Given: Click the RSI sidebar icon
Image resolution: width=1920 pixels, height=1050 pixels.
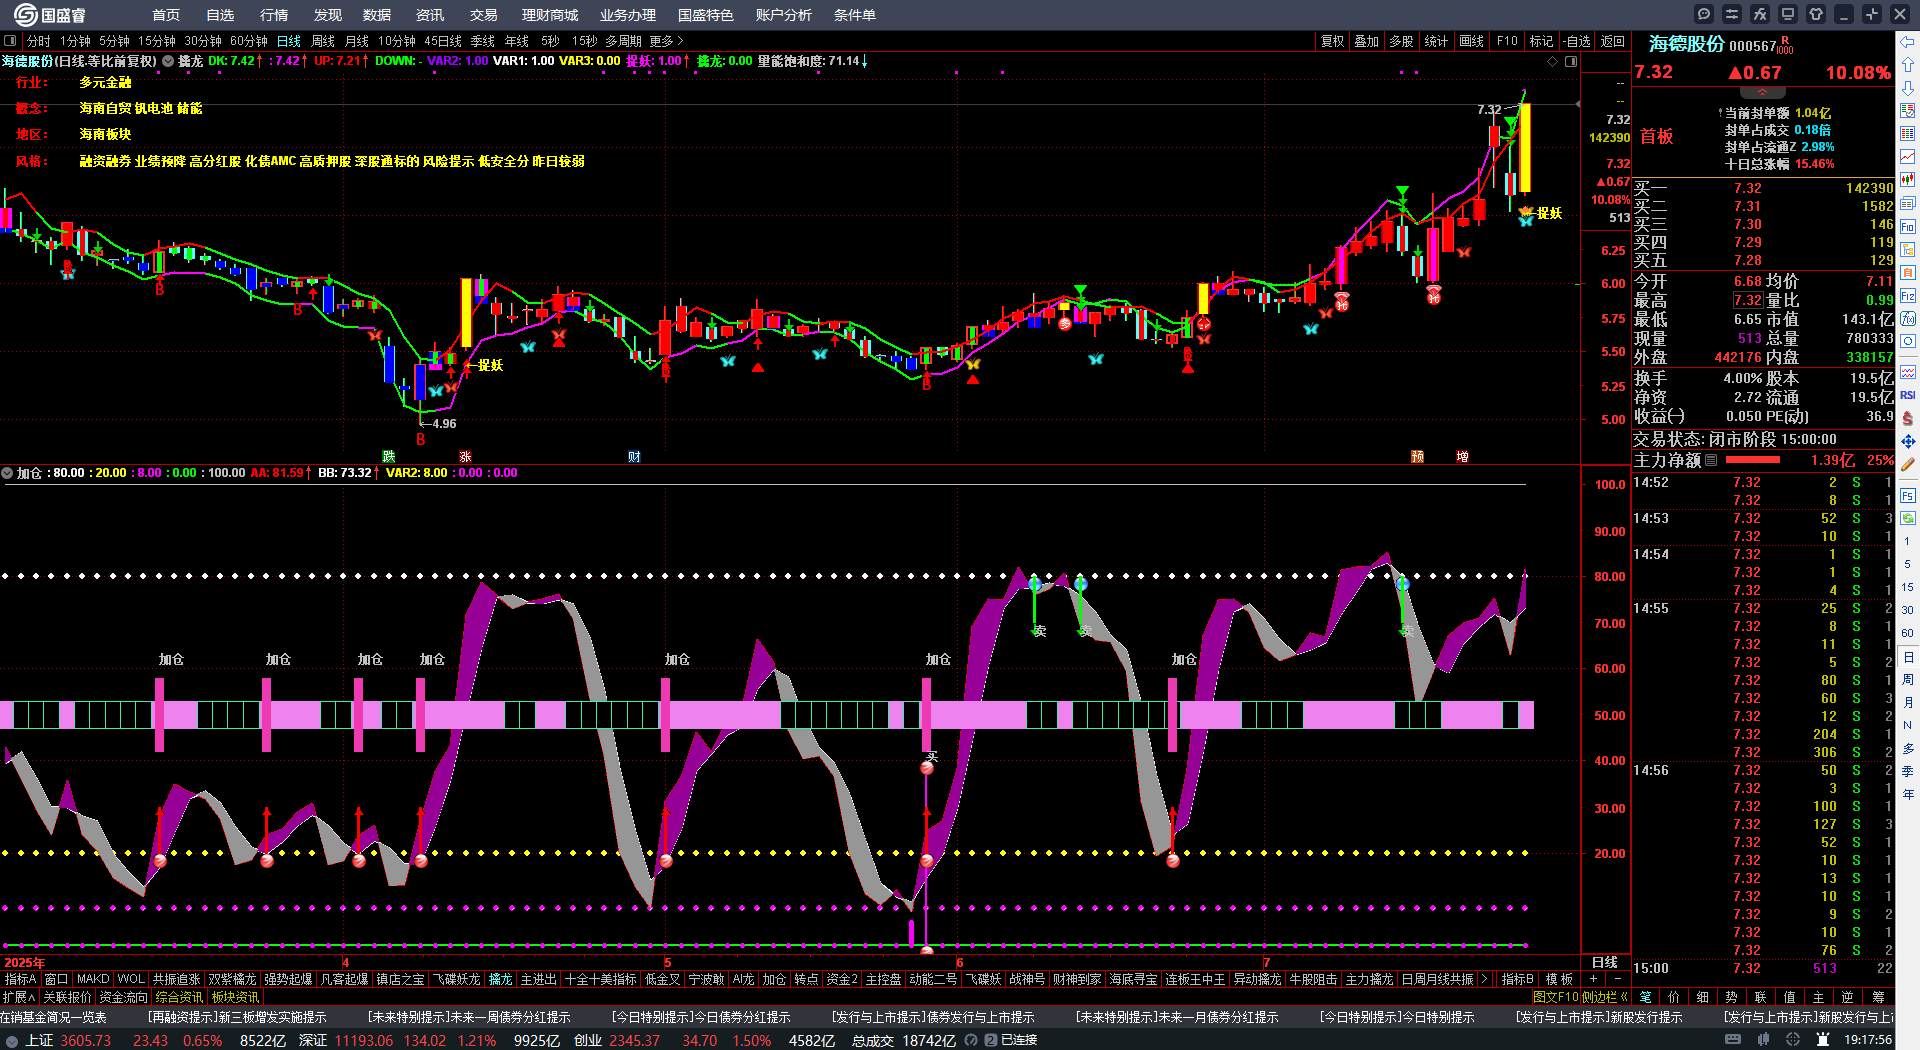Looking at the screenshot, I should (1908, 395).
